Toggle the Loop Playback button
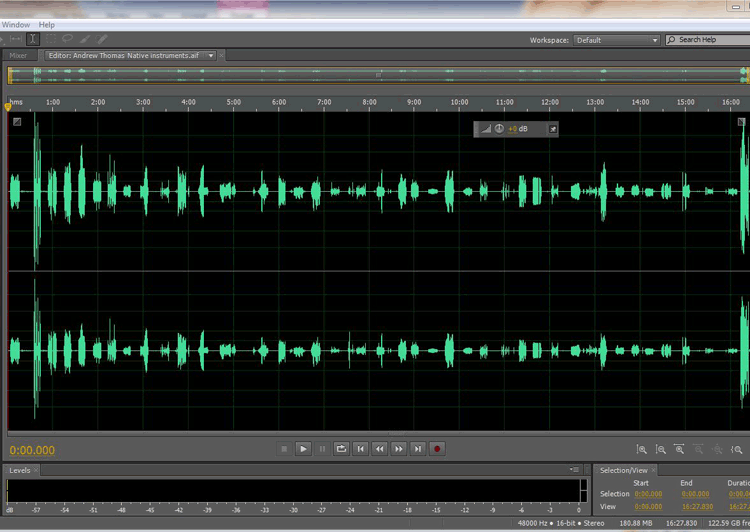The height and width of the screenshot is (532, 750). click(341, 449)
